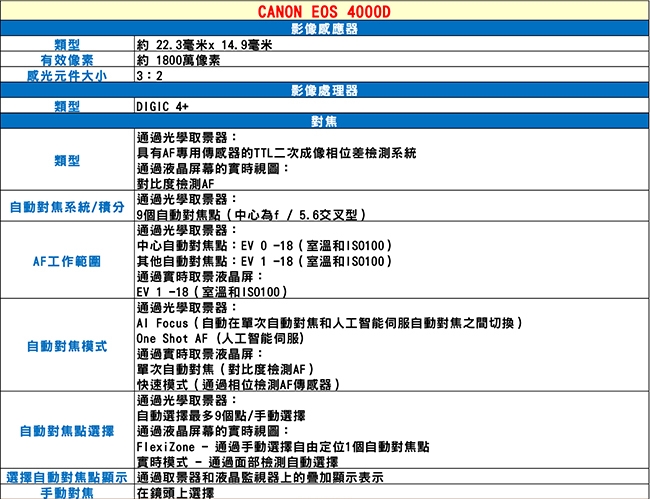This screenshot has height=499, width=650.
Task: Click the '中心自動對焦點：EV 0 -18' line
Action: 264,246
